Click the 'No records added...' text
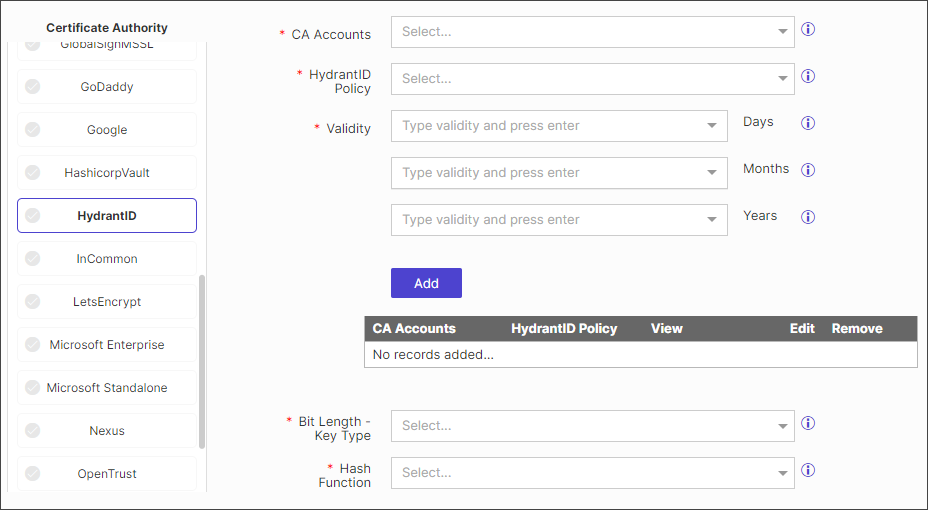Image resolution: width=928 pixels, height=510 pixels. 433,354
